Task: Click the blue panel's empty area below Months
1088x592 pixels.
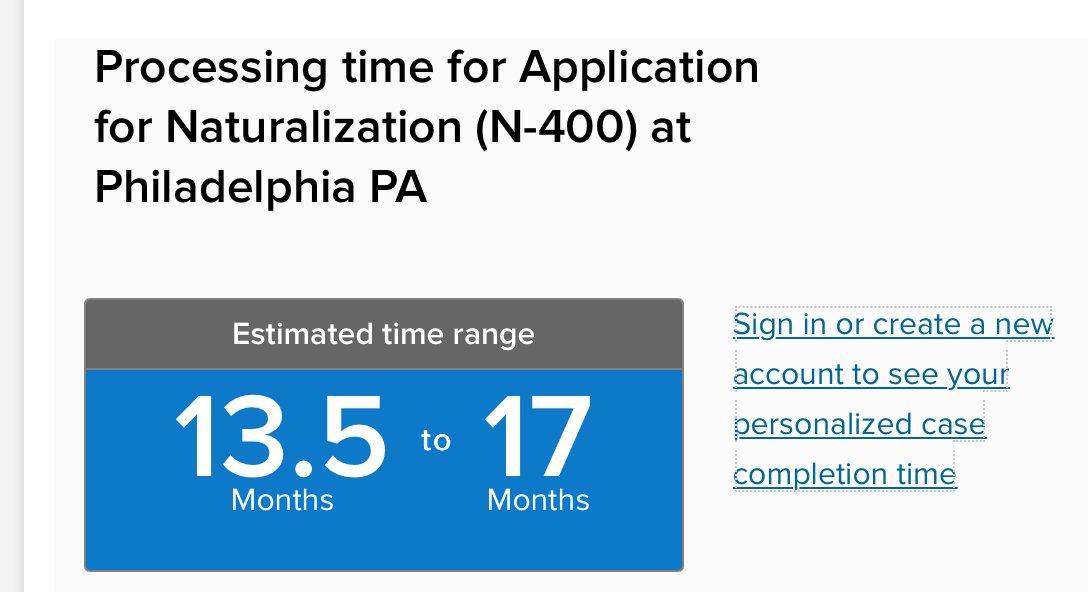Action: [384, 543]
